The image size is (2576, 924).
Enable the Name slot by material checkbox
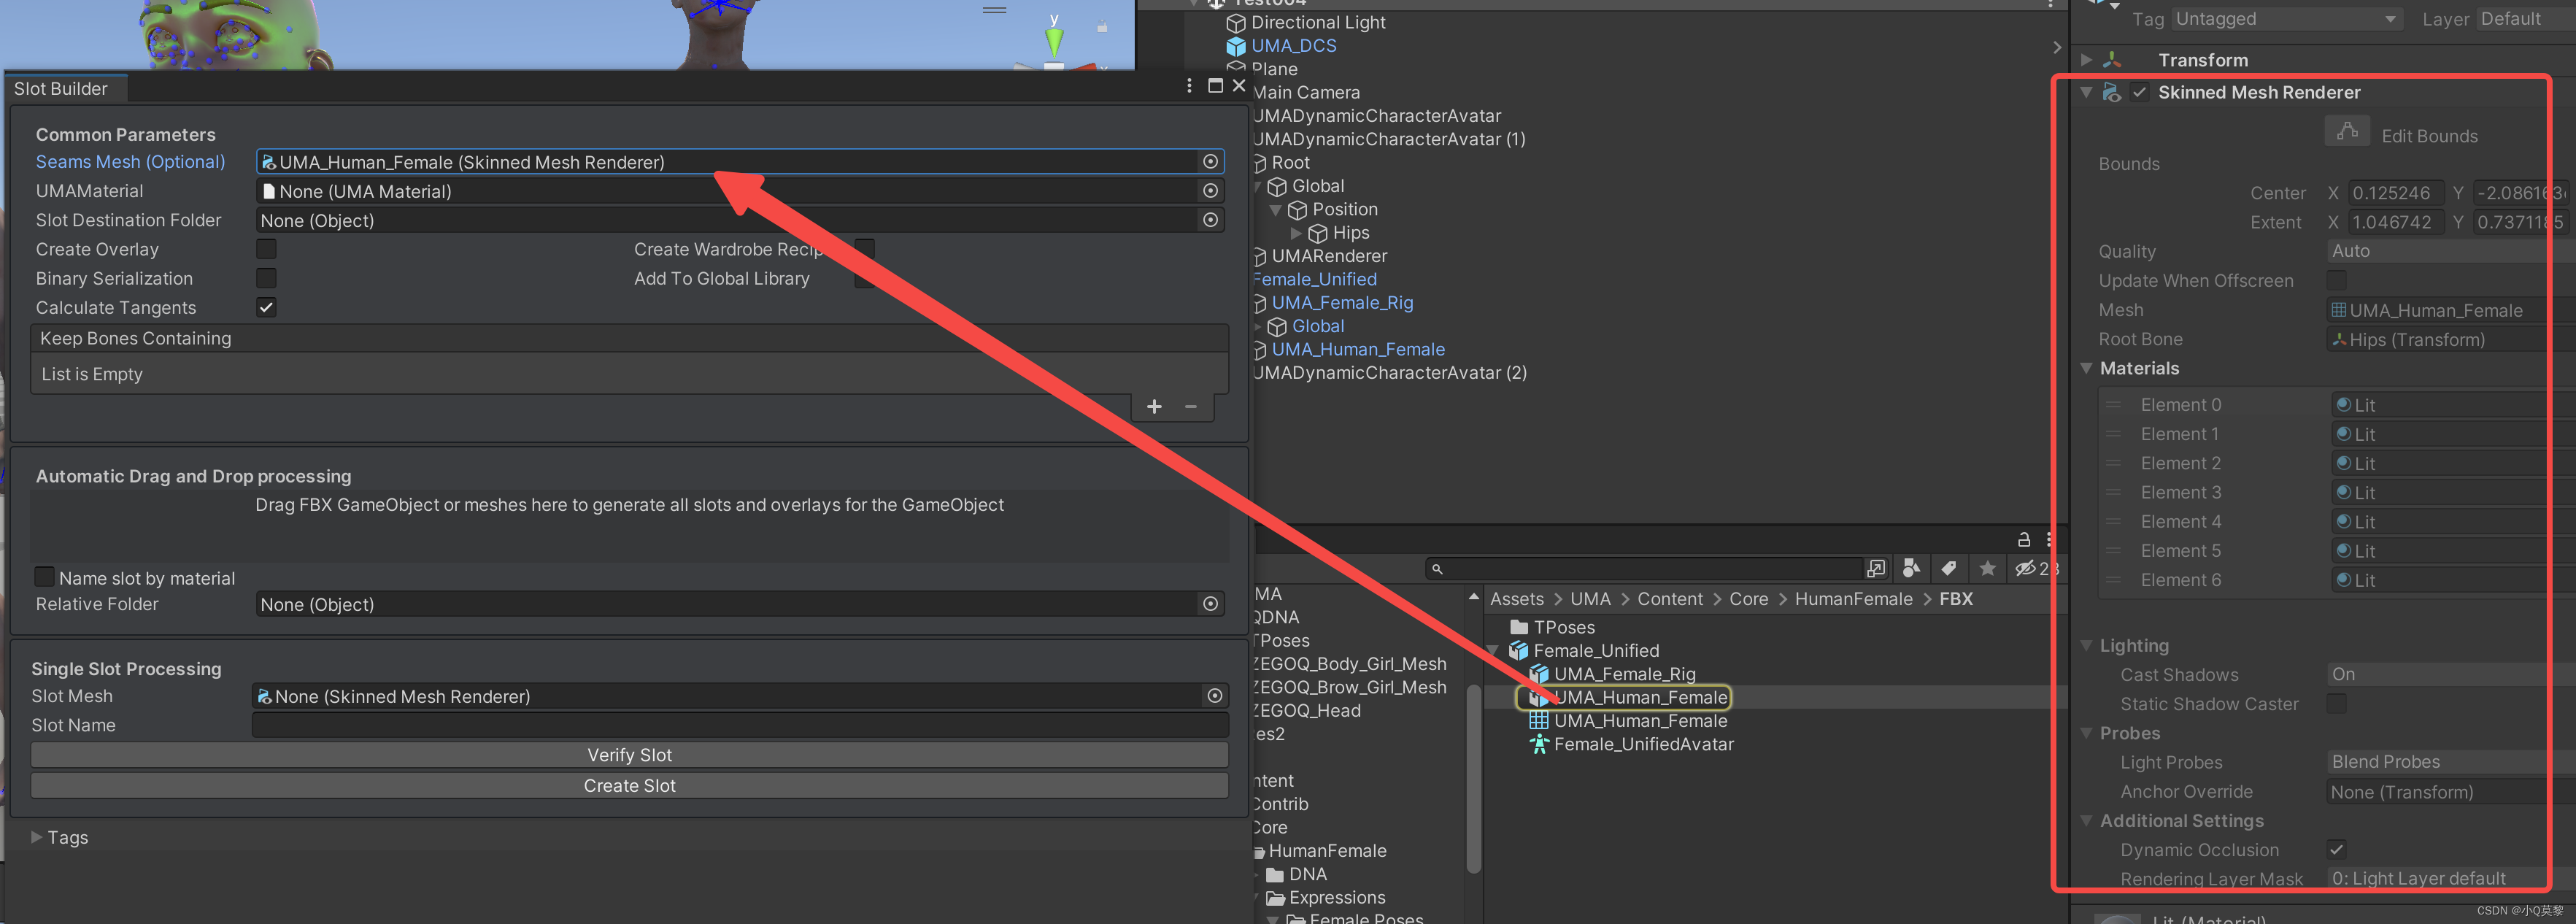click(44, 576)
